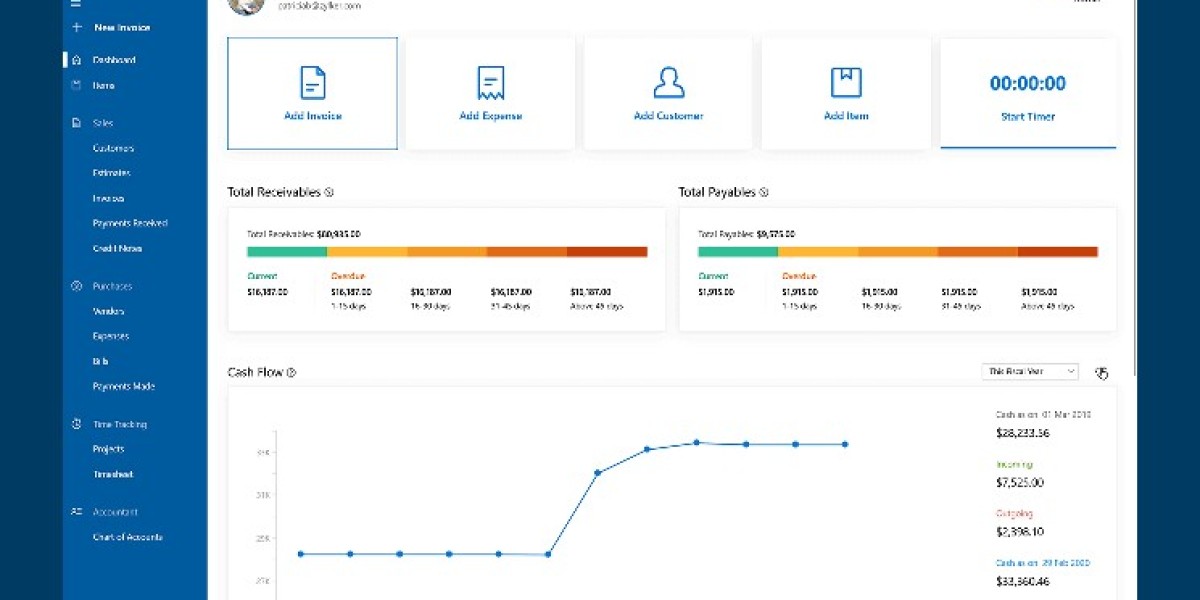Click the plus icon beside New Invoice

coord(76,28)
